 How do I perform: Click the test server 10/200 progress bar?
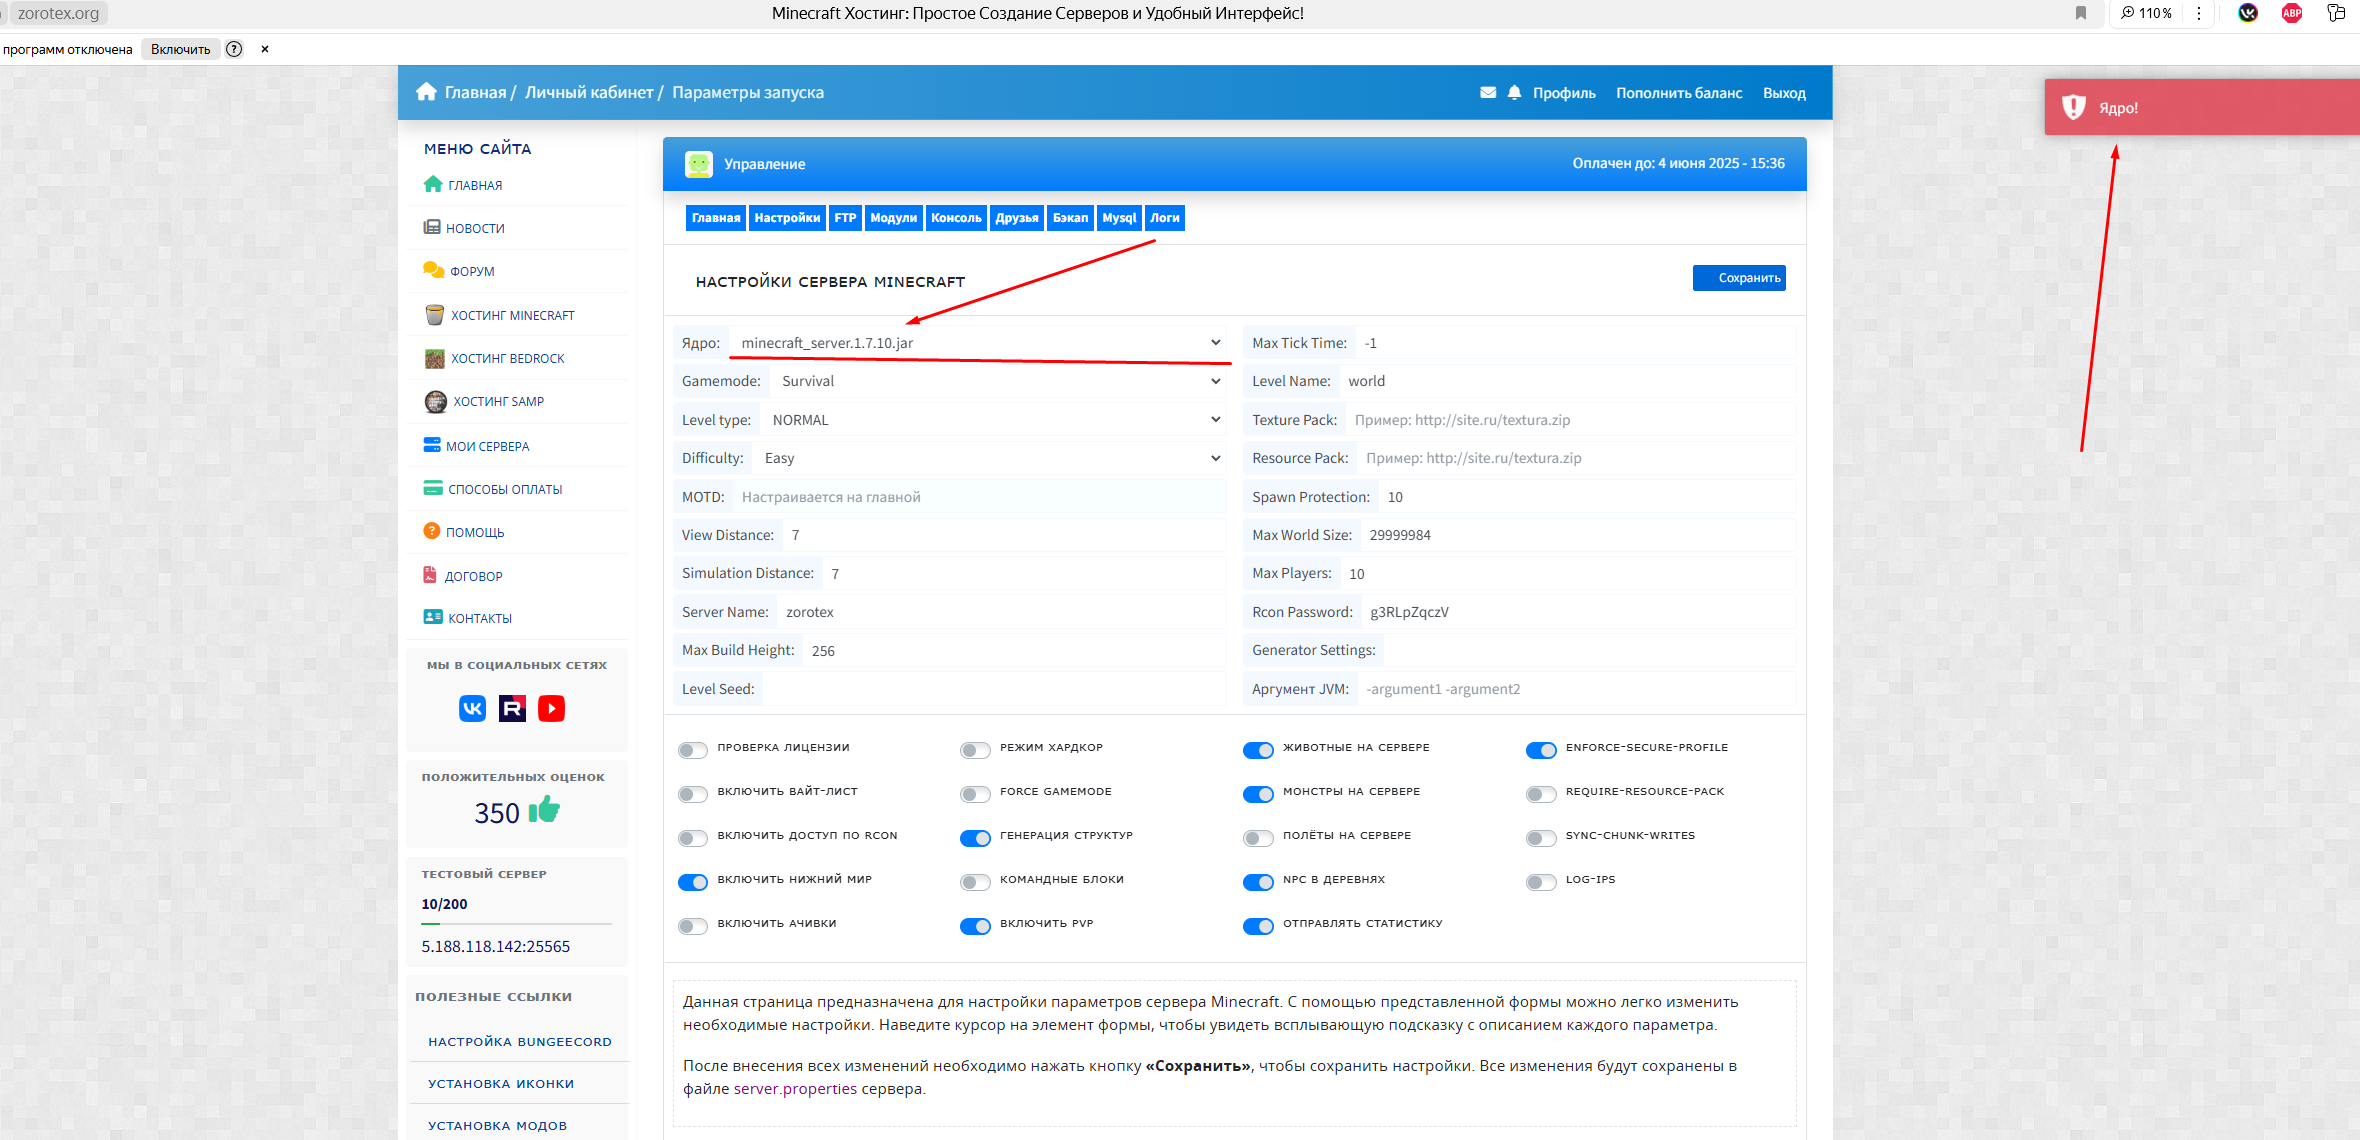click(516, 923)
